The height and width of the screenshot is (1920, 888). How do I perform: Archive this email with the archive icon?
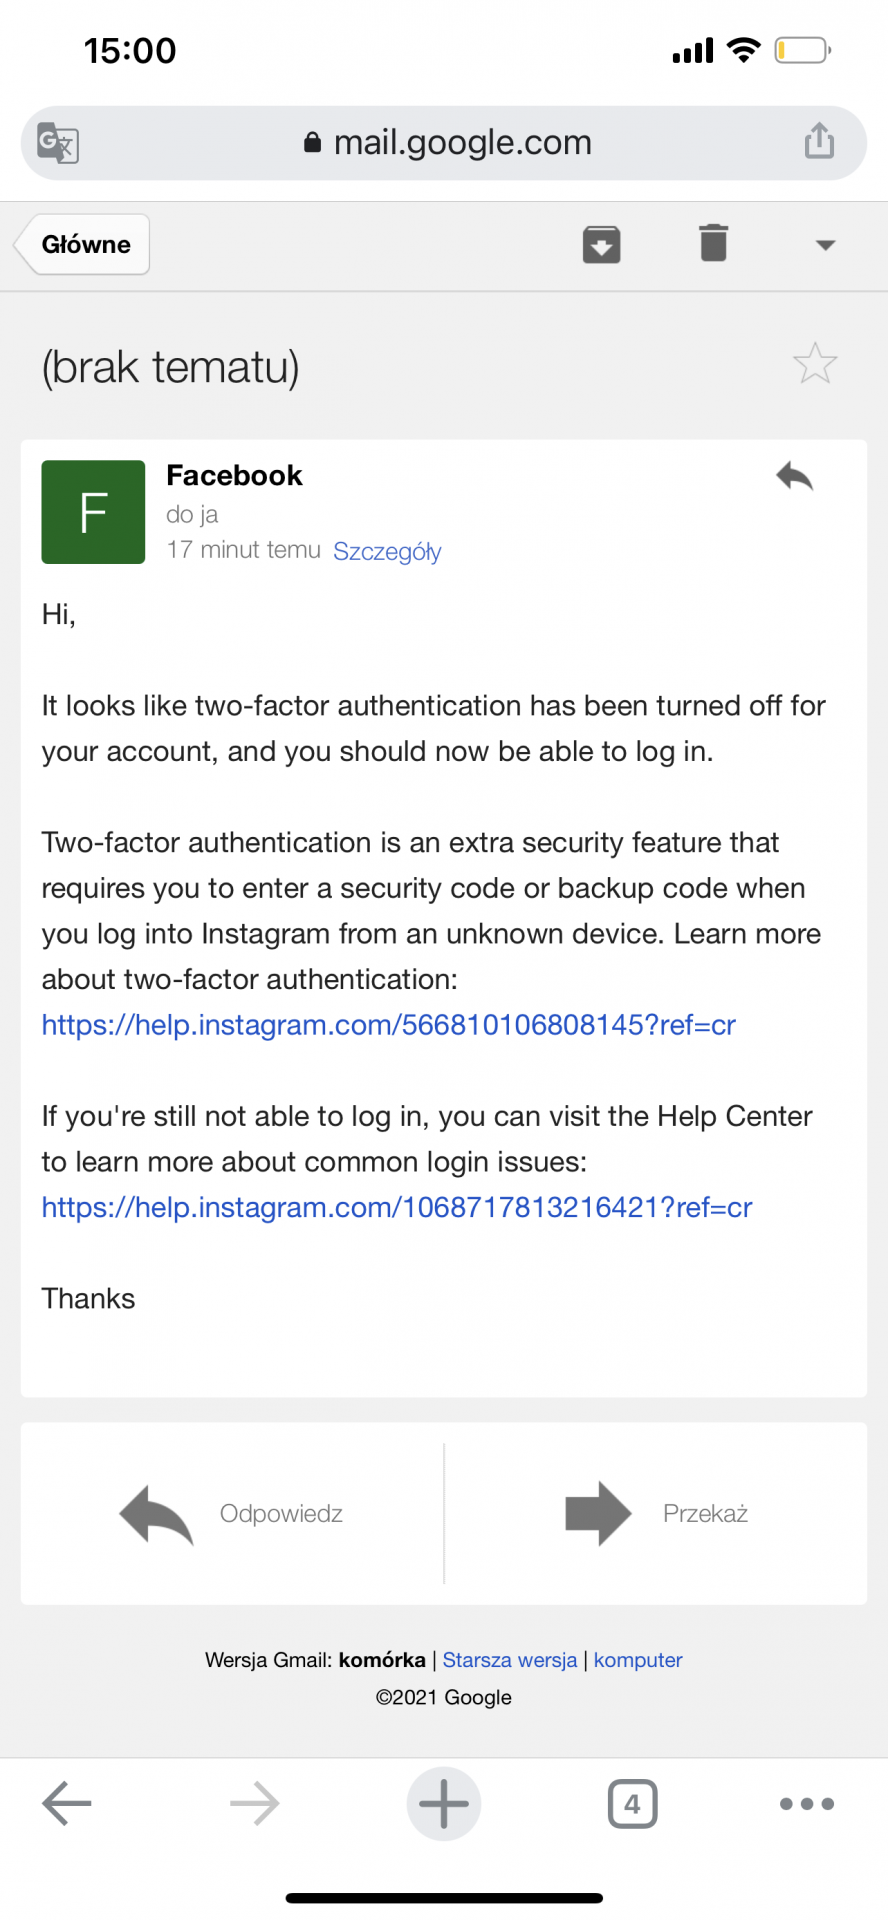601,244
